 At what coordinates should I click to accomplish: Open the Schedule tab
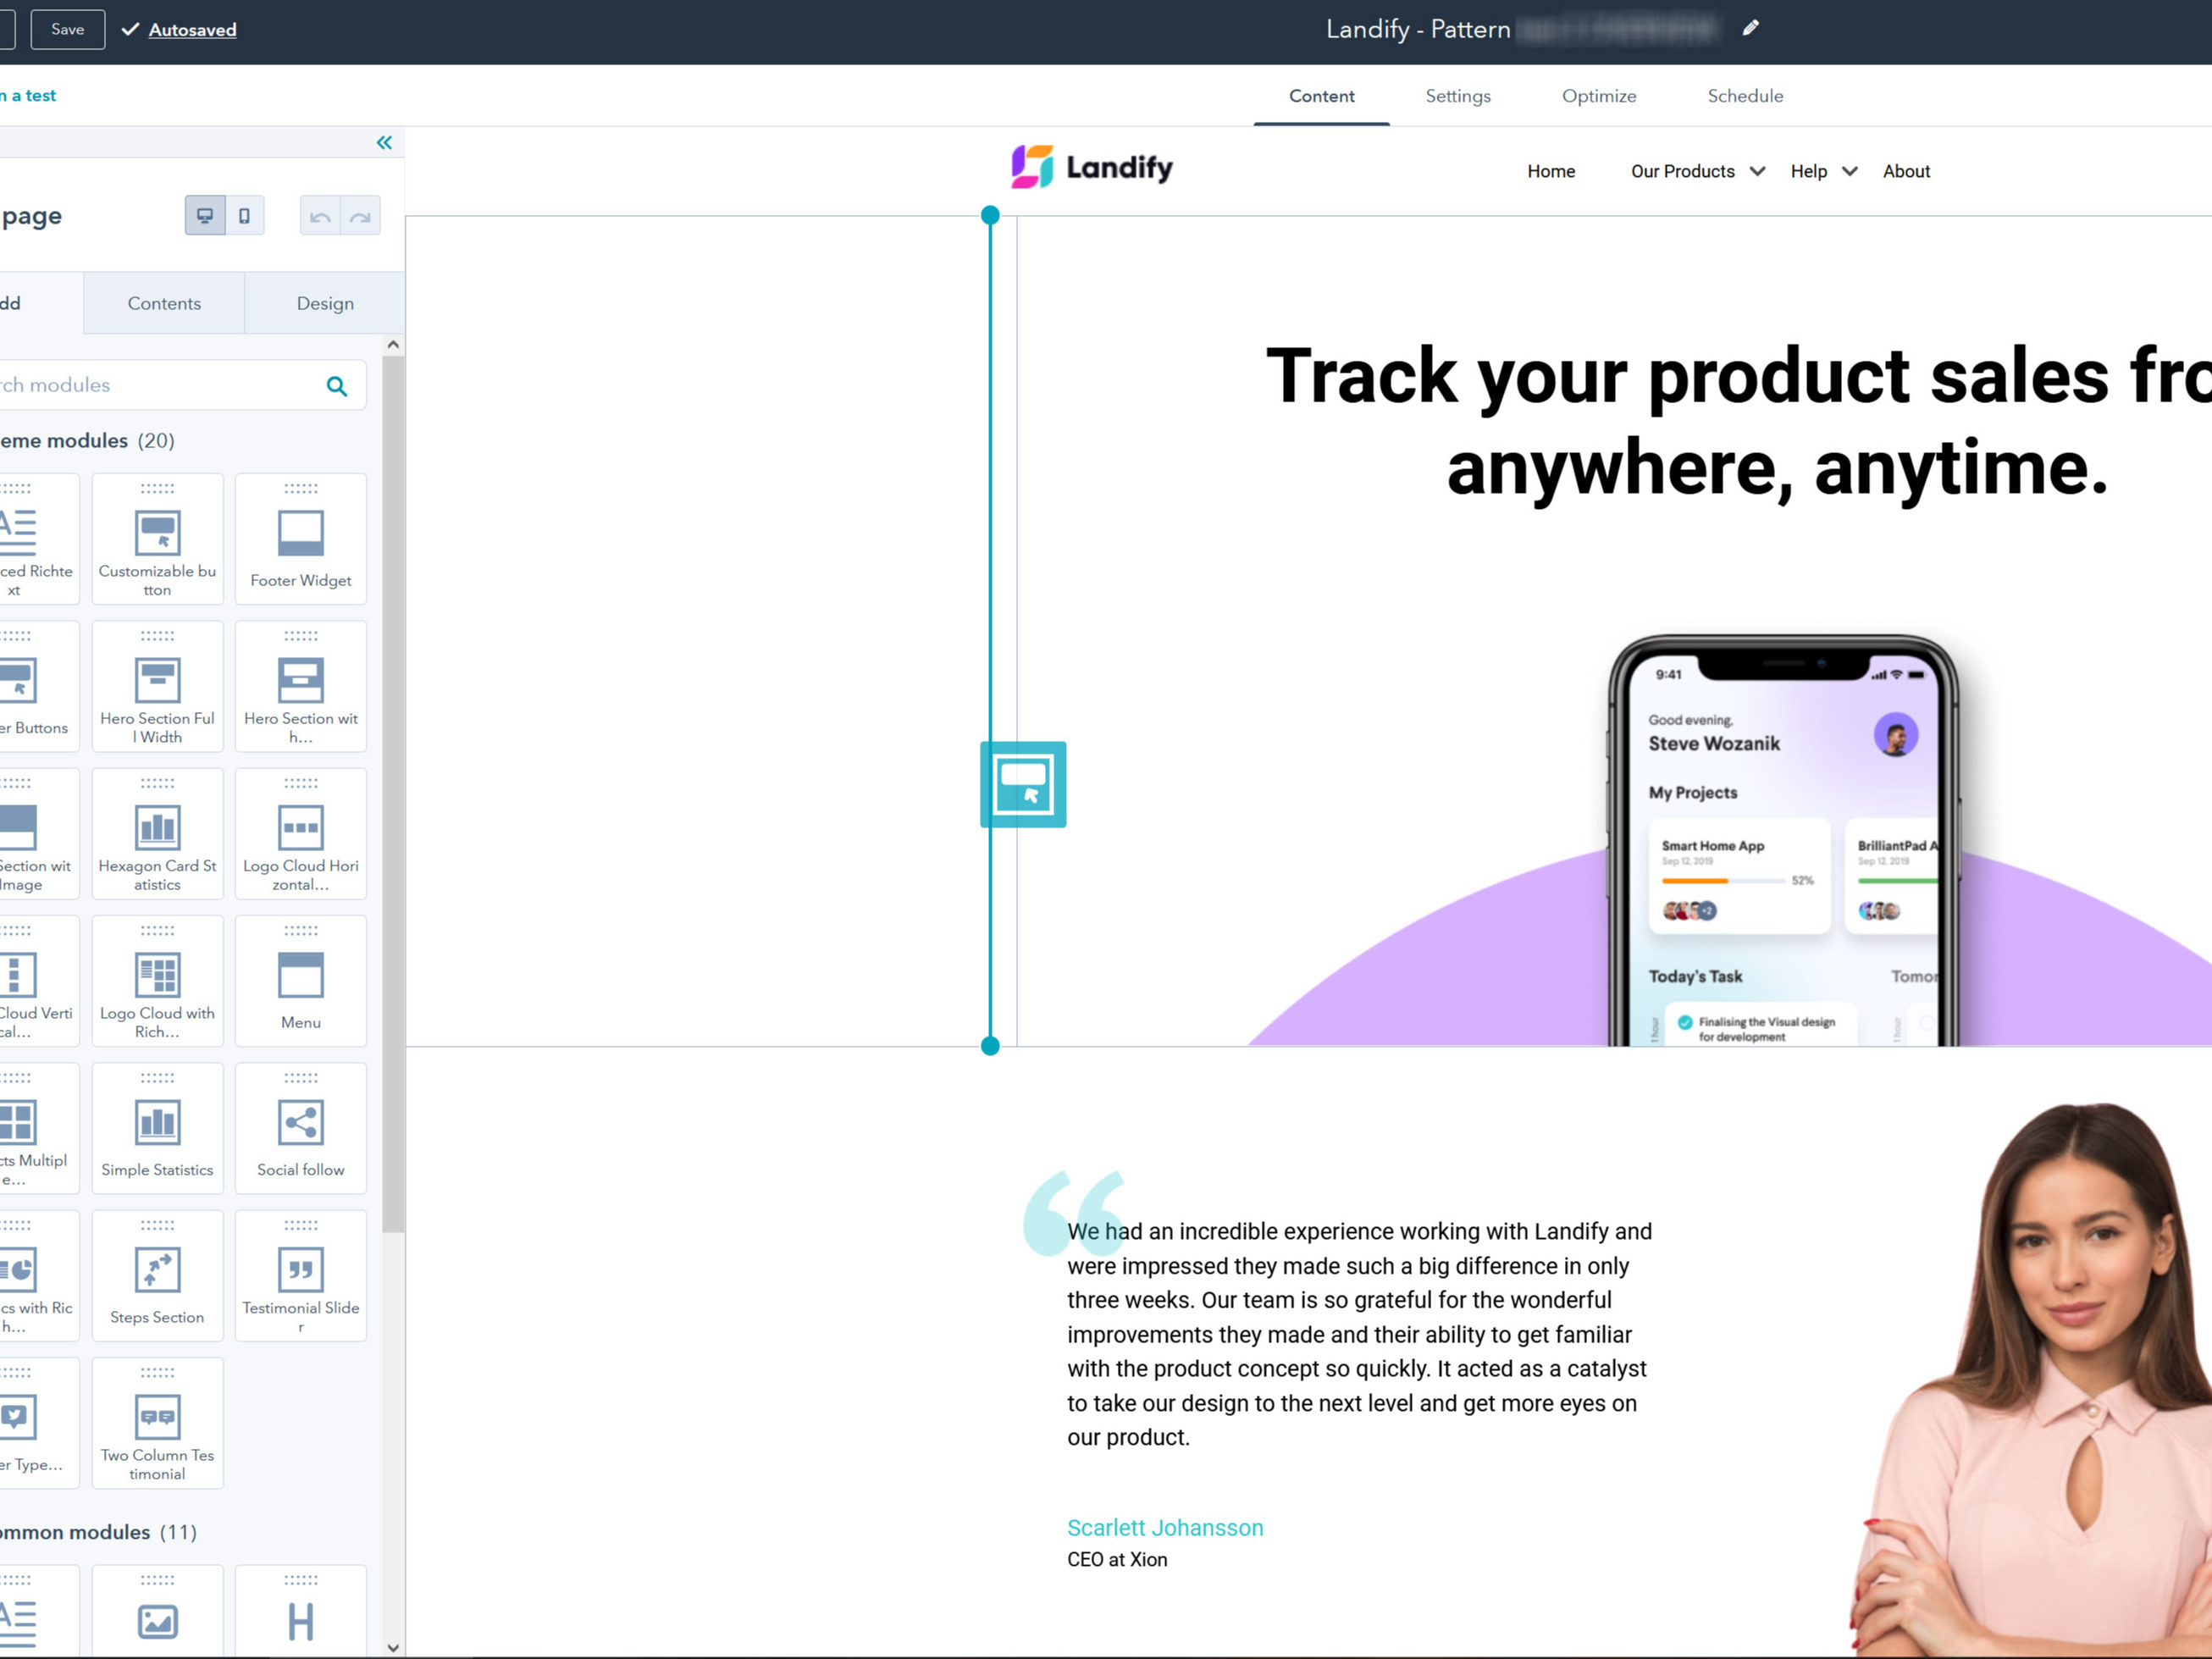(1745, 96)
